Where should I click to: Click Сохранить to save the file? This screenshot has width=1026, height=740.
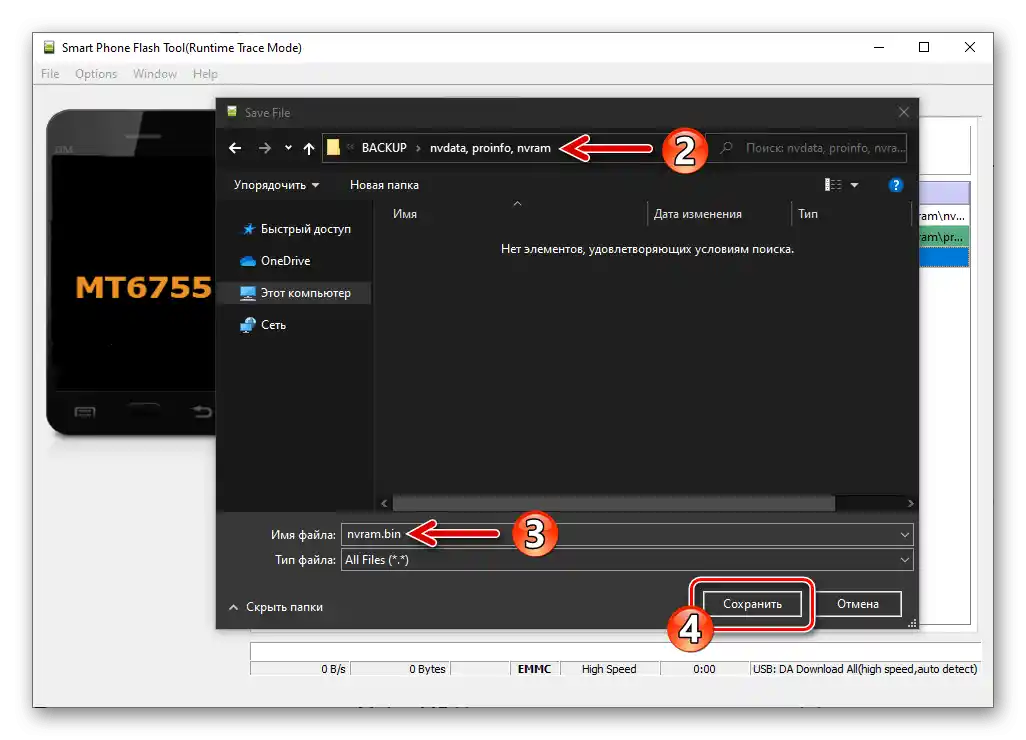(752, 604)
